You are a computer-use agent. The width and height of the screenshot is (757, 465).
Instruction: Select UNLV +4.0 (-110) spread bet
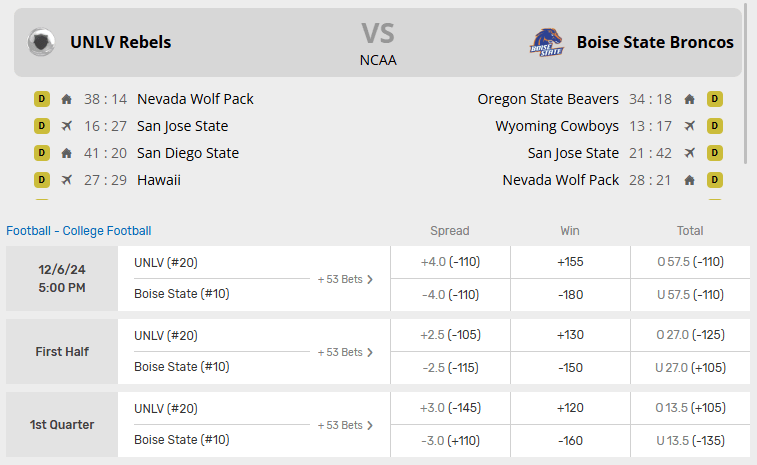450,262
